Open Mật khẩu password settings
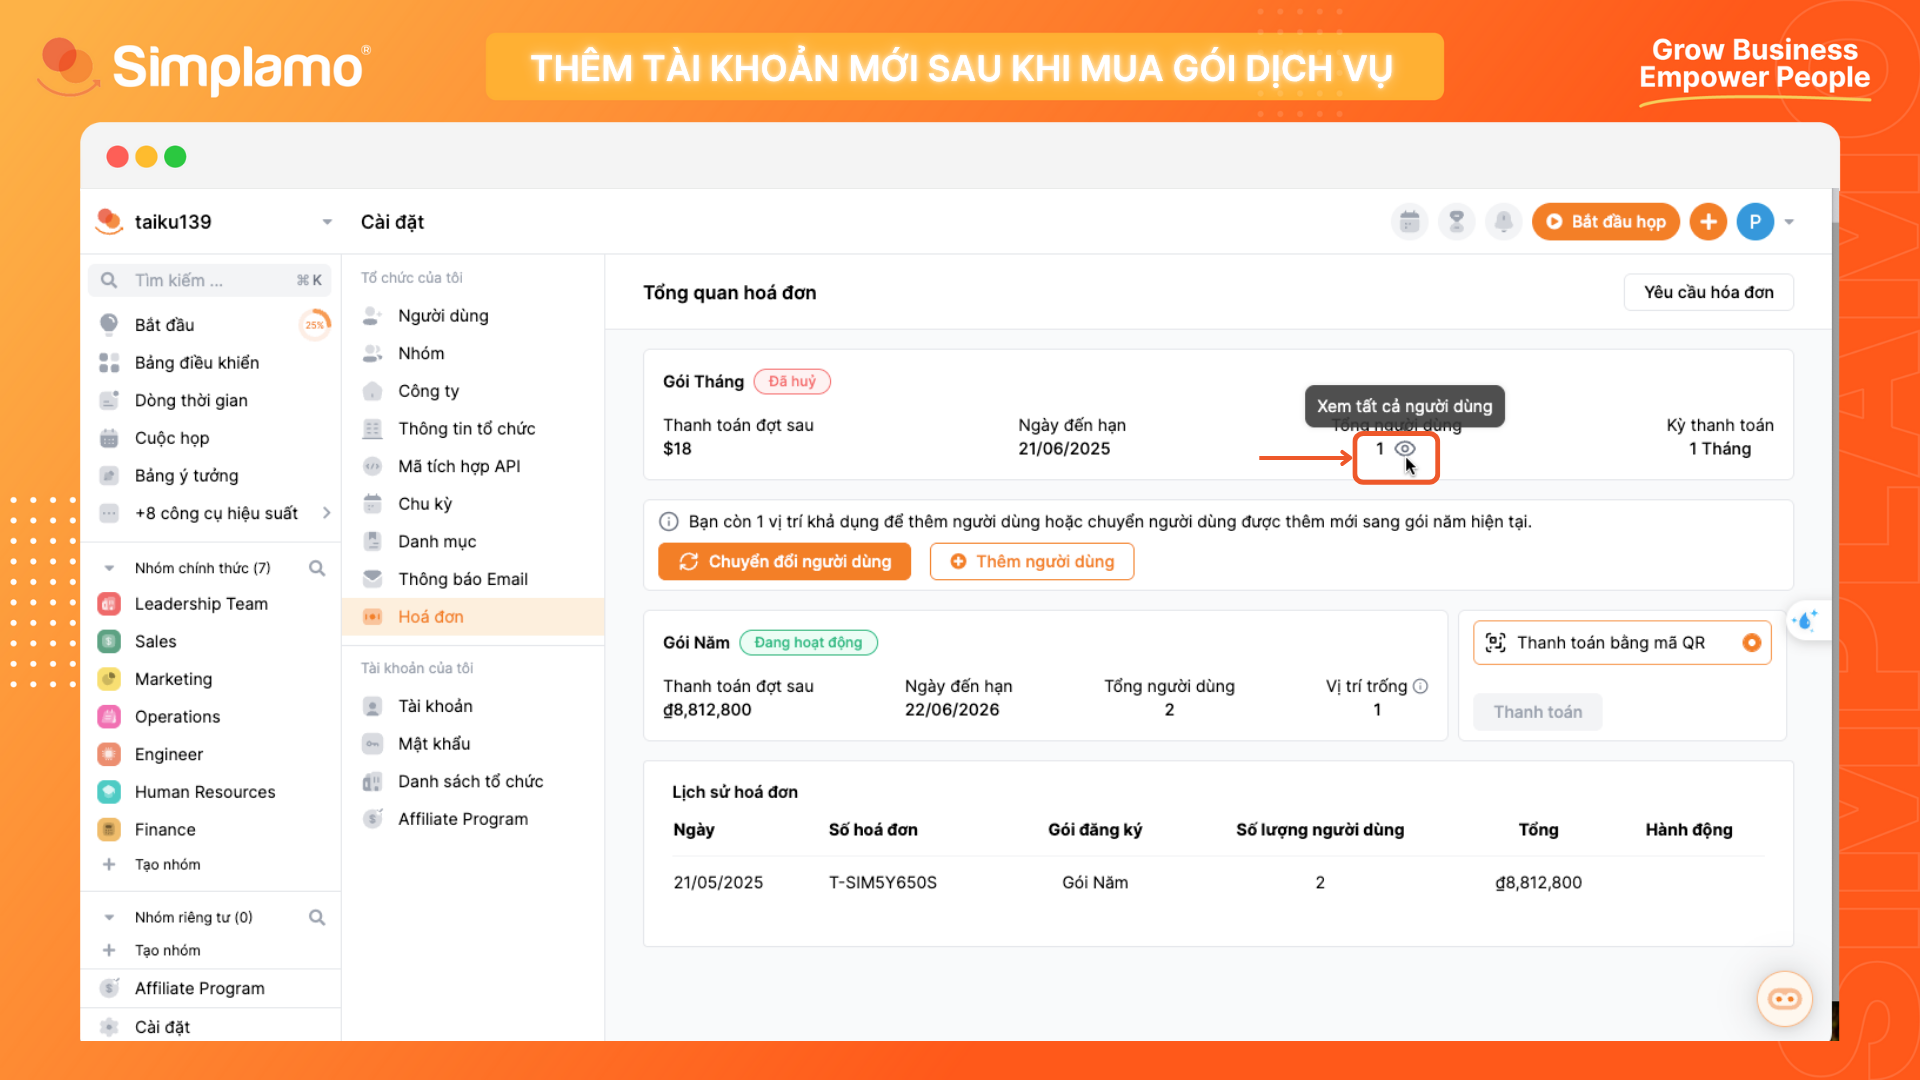Screen dimensions: 1920x1080 (434, 744)
